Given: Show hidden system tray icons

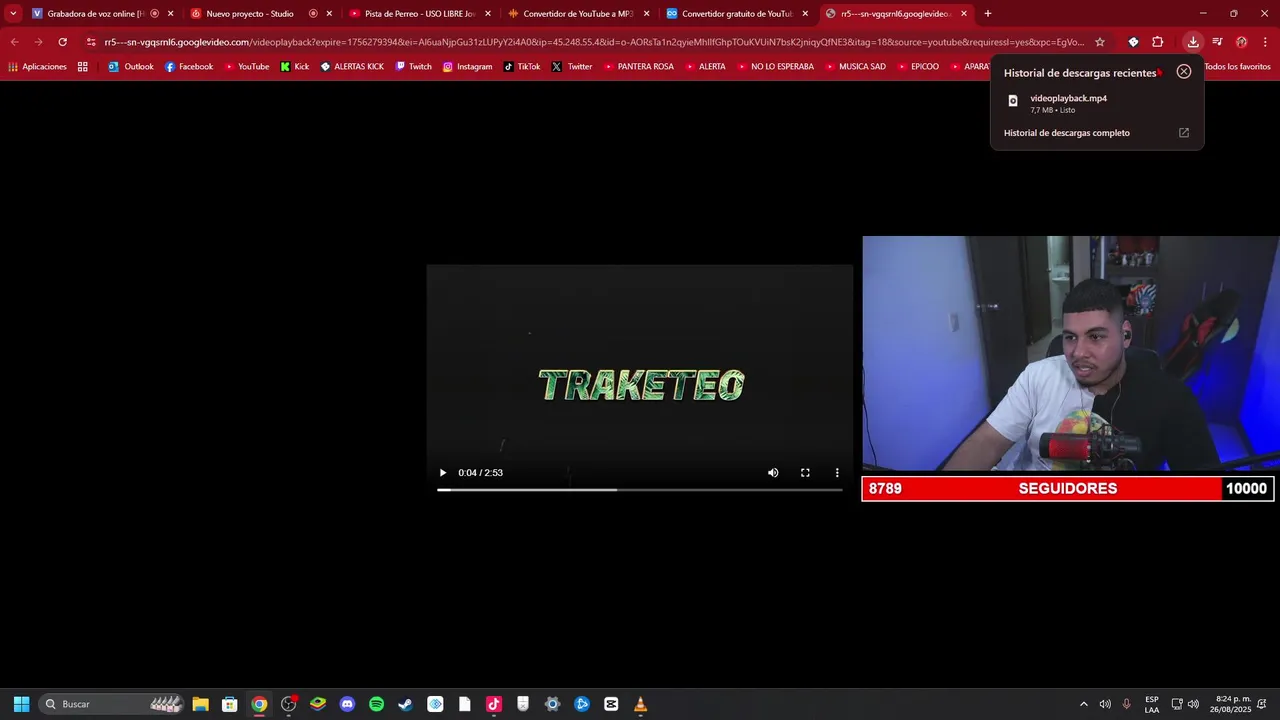Looking at the screenshot, I should coord(1083,704).
